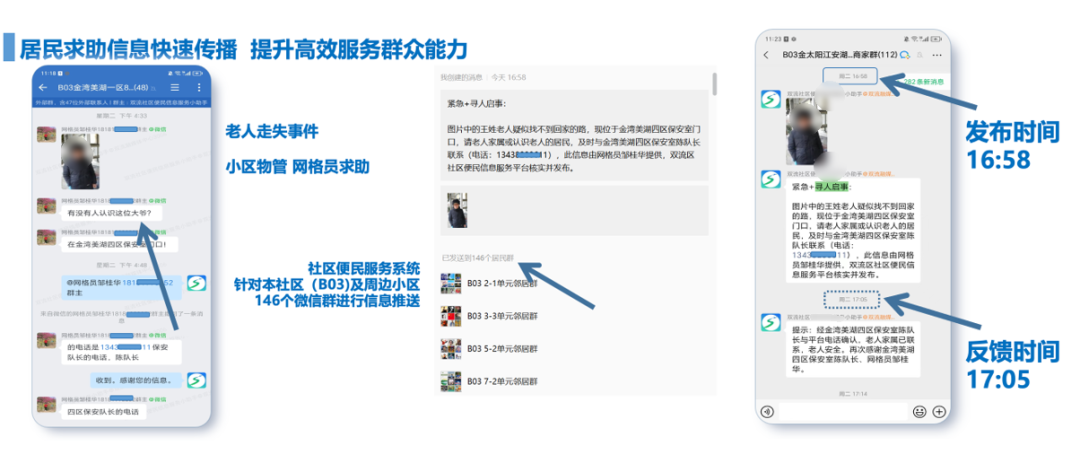Tap sender avatar beside '四区保安队长的电话'
The width and height of the screenshot is (1080, 472).
(46, 404)
